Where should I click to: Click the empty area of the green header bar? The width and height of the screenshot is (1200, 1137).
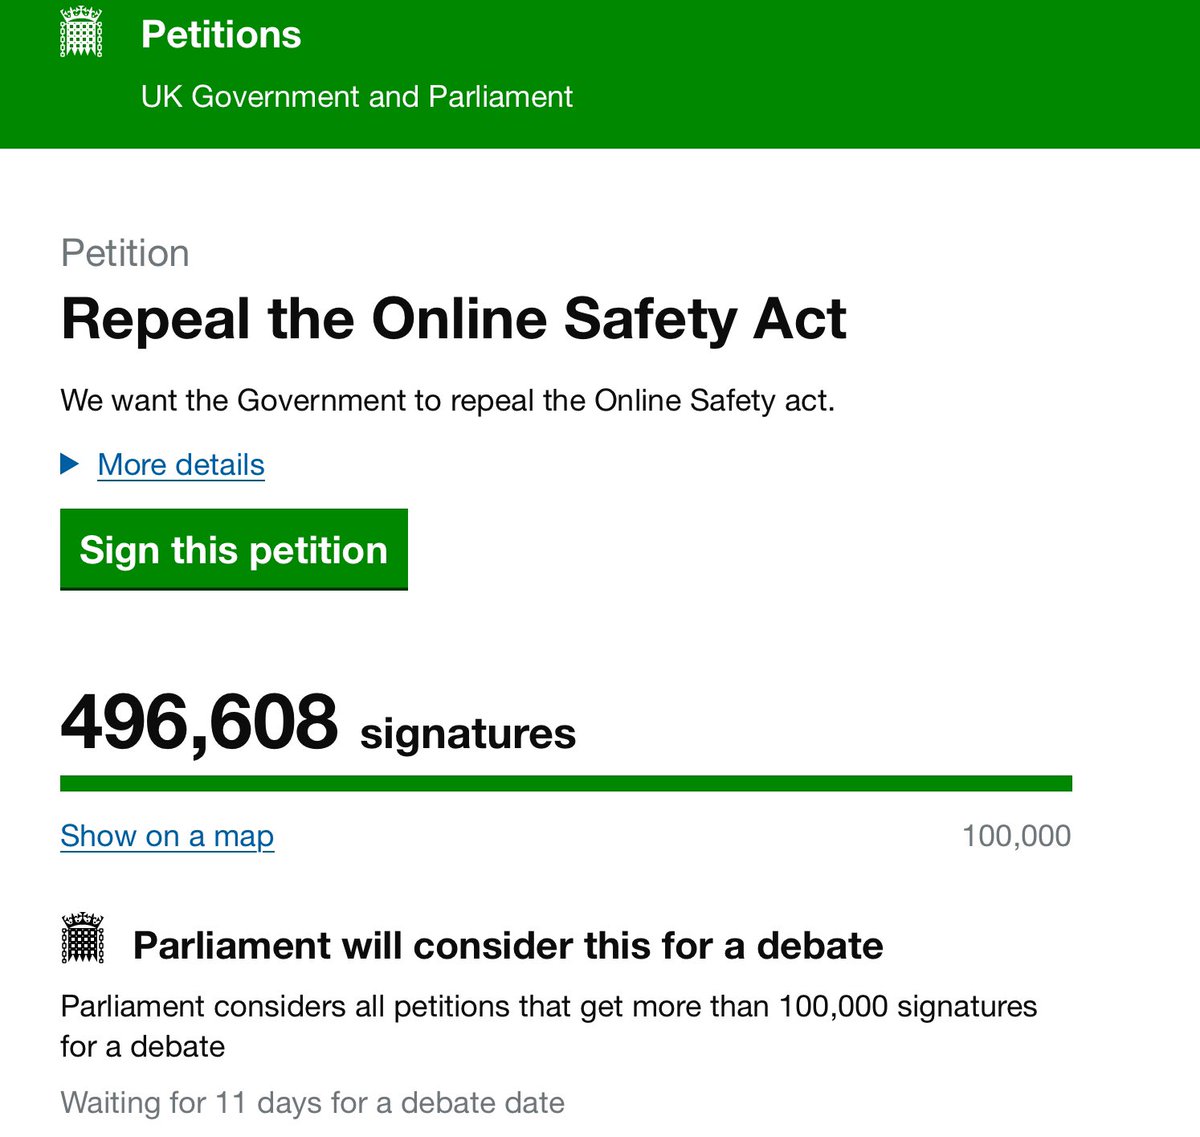880,74
